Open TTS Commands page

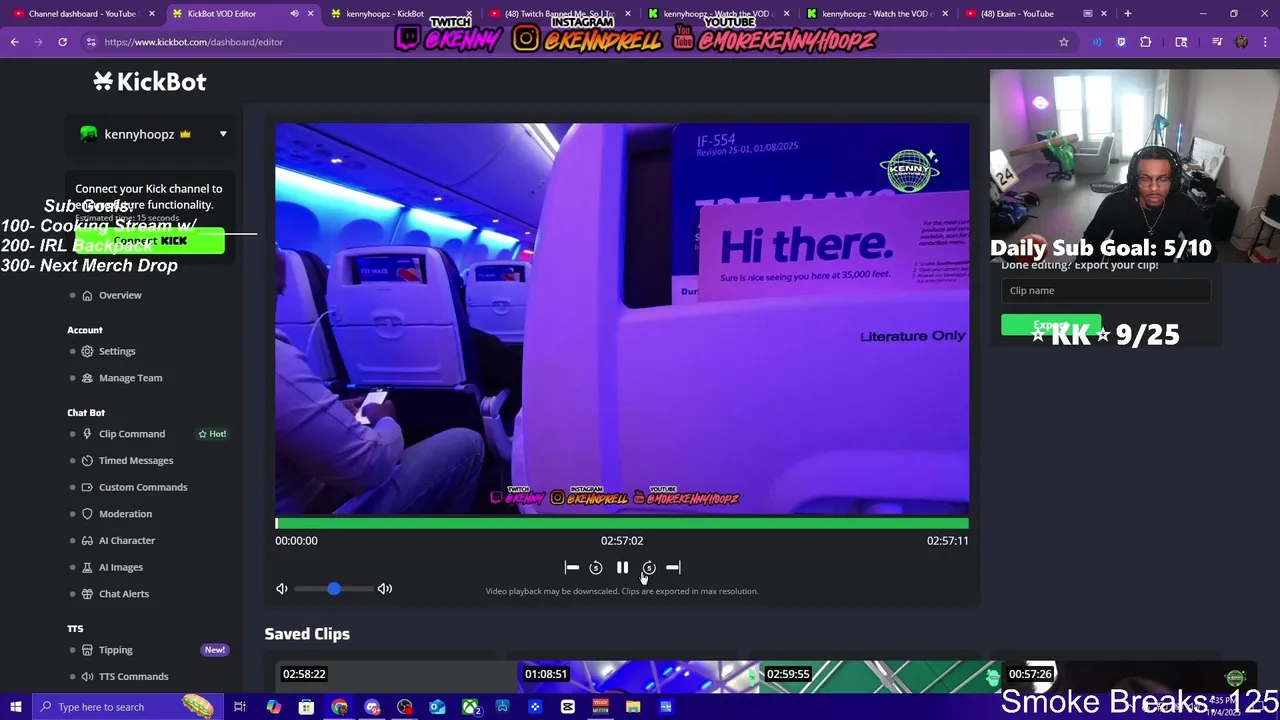[x=133, y=676]
